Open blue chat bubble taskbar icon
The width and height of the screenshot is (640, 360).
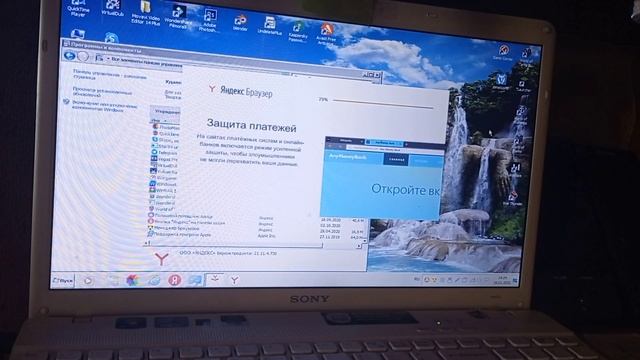(x=195, y=280)
